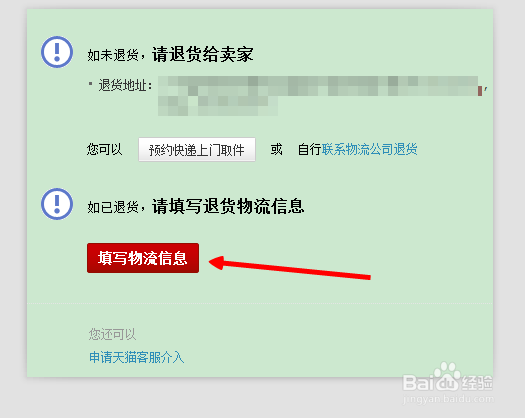Screen dimensions: 525x418
Task: Click the 或 text between options
Action: tap(277, 149)
